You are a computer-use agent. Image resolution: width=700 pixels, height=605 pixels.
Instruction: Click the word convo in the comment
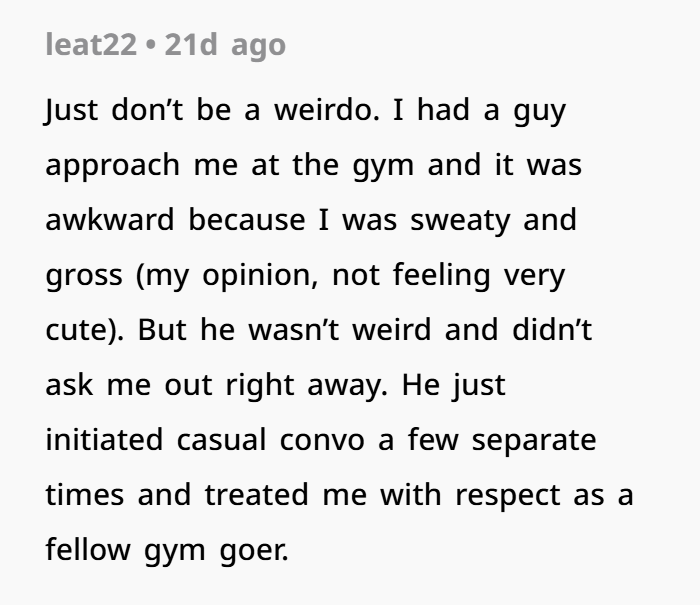[x=322, y=441]
